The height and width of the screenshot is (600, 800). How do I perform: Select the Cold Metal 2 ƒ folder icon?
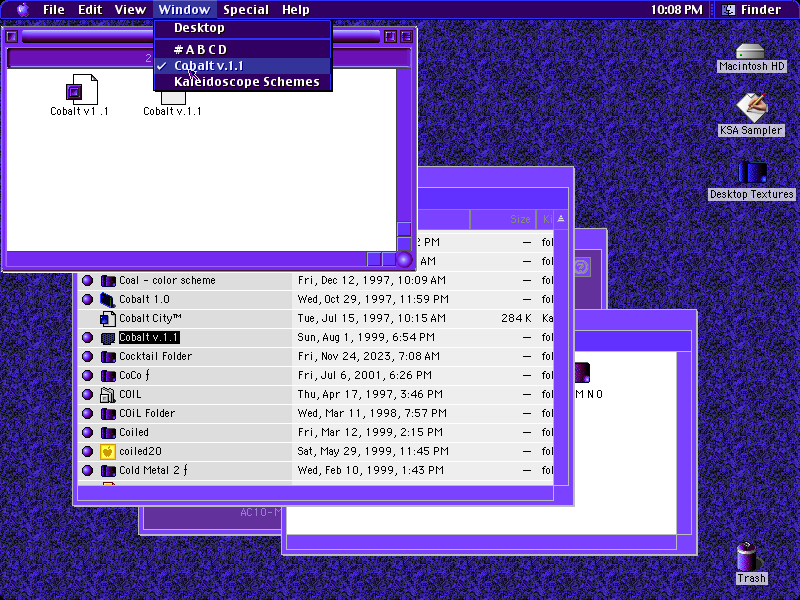[108, 470]
